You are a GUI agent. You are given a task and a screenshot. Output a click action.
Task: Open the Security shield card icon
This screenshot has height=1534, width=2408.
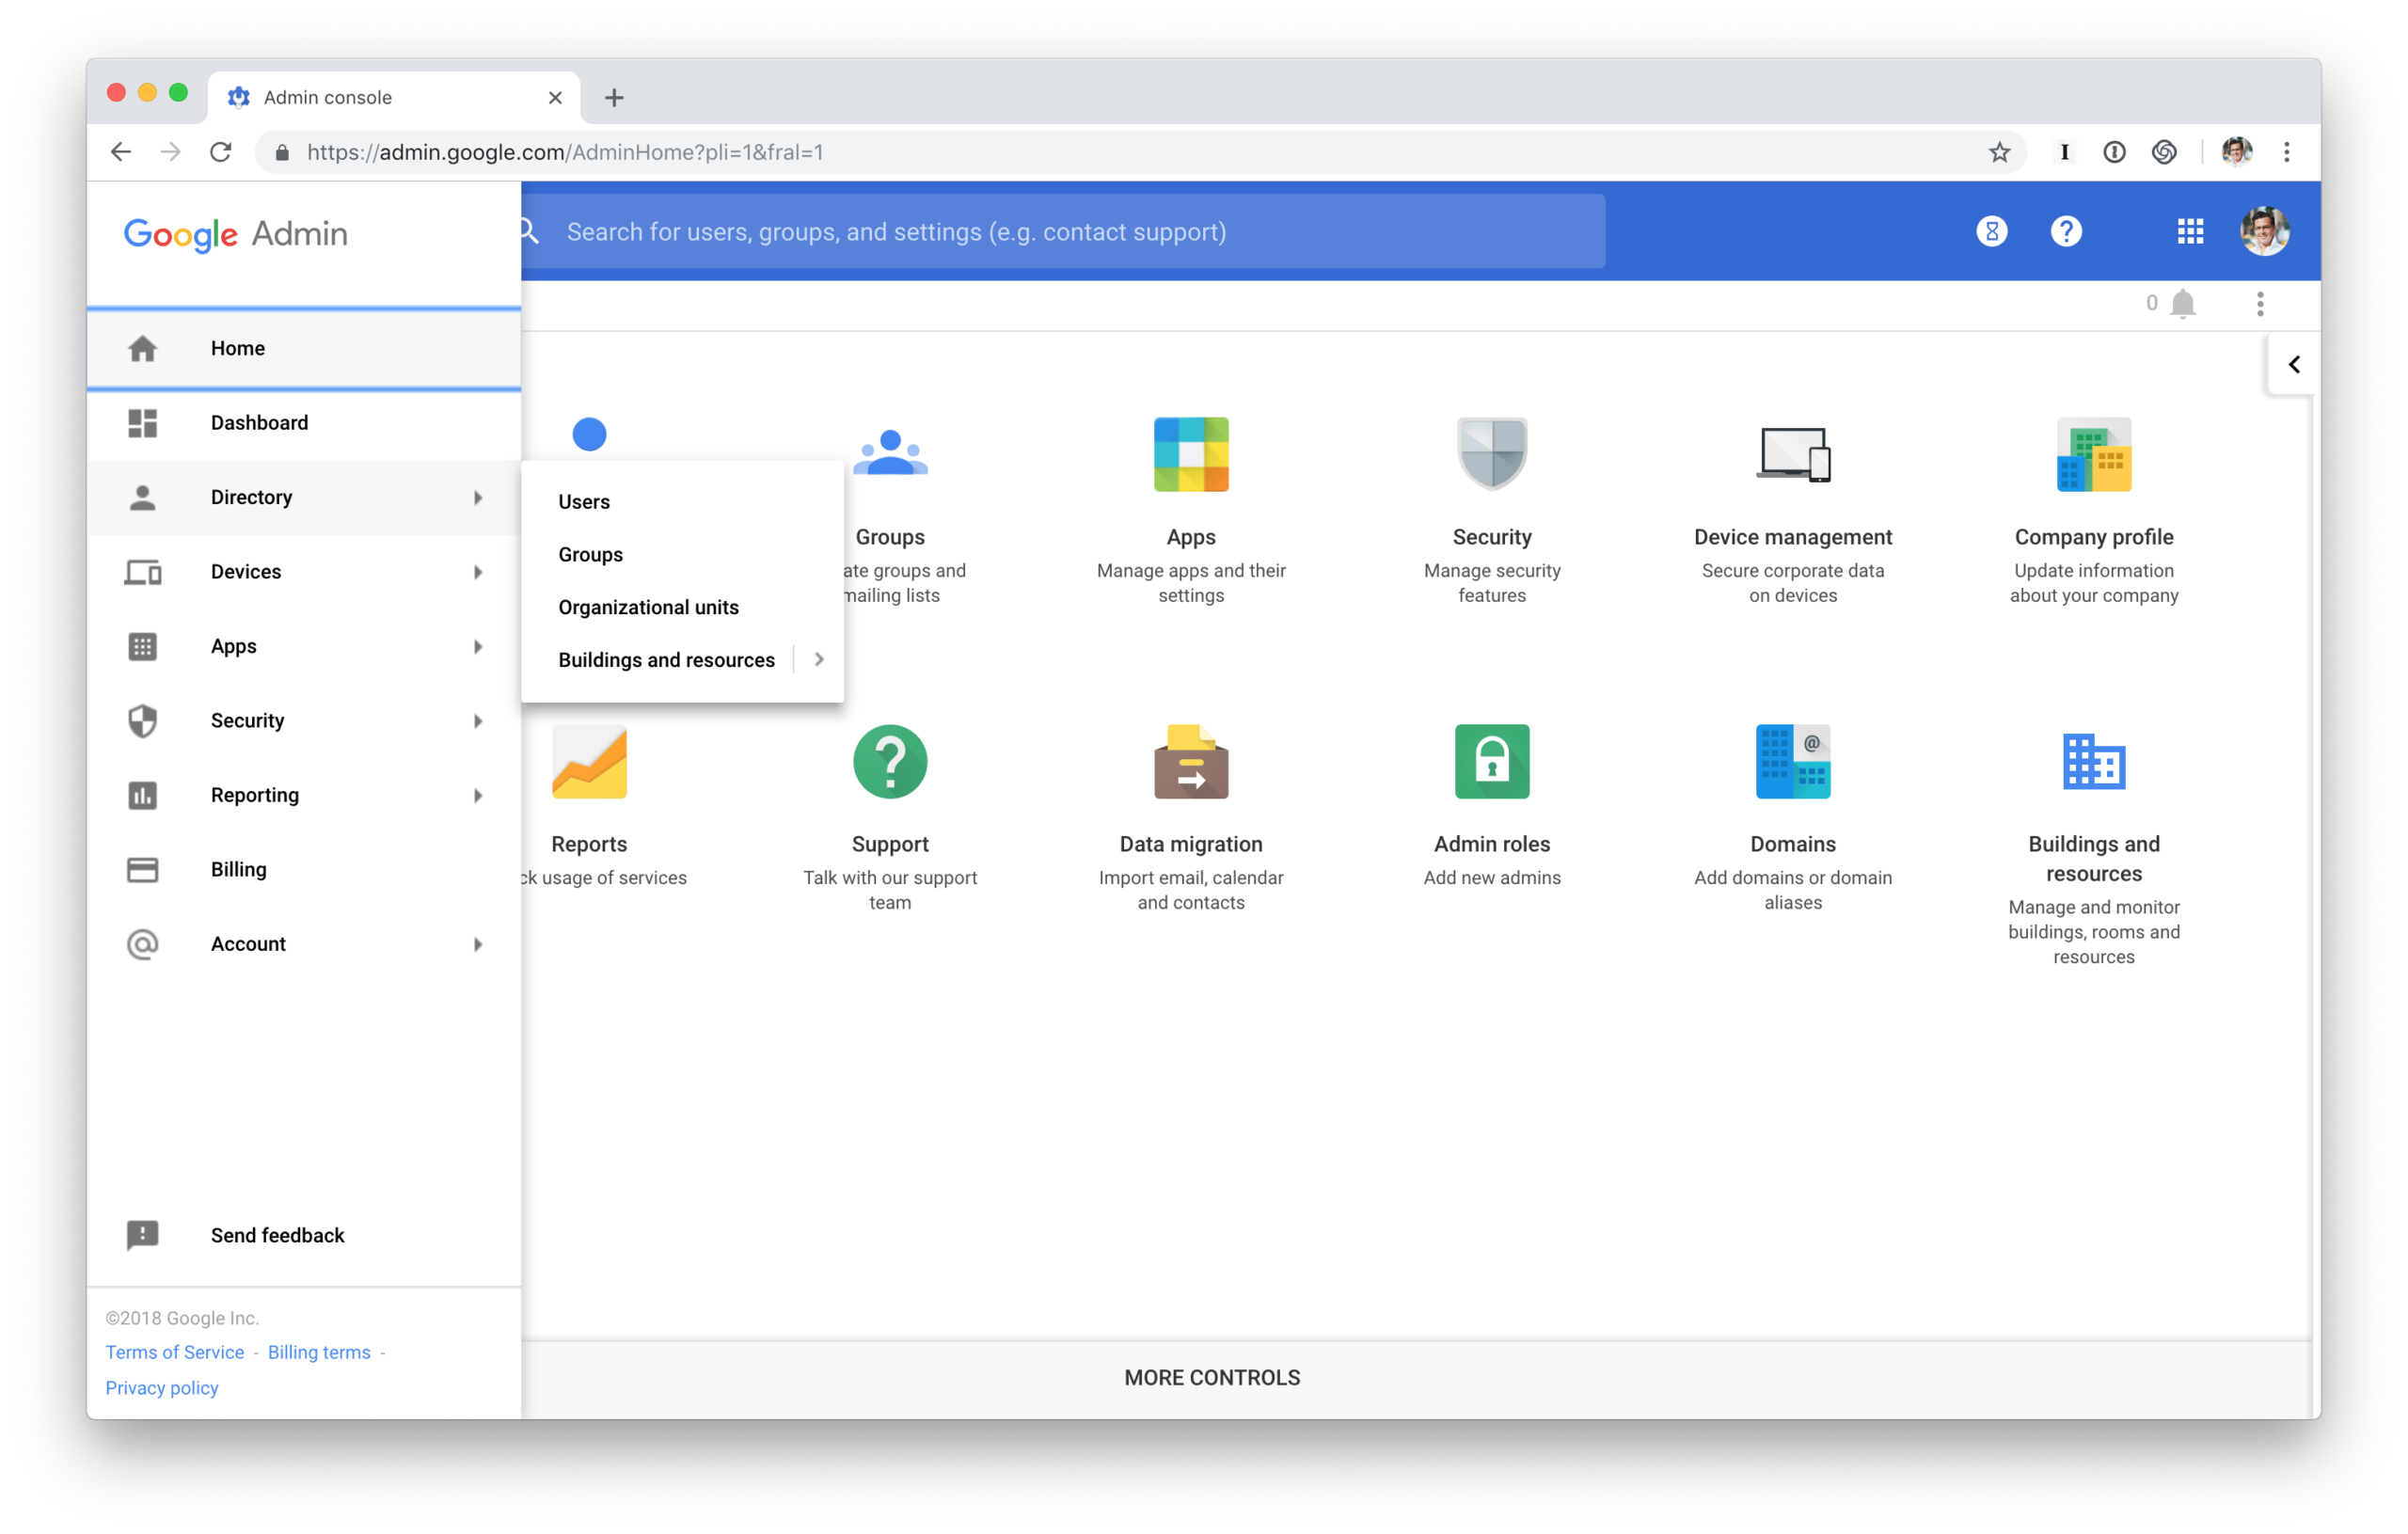(x=1492, y=454)
